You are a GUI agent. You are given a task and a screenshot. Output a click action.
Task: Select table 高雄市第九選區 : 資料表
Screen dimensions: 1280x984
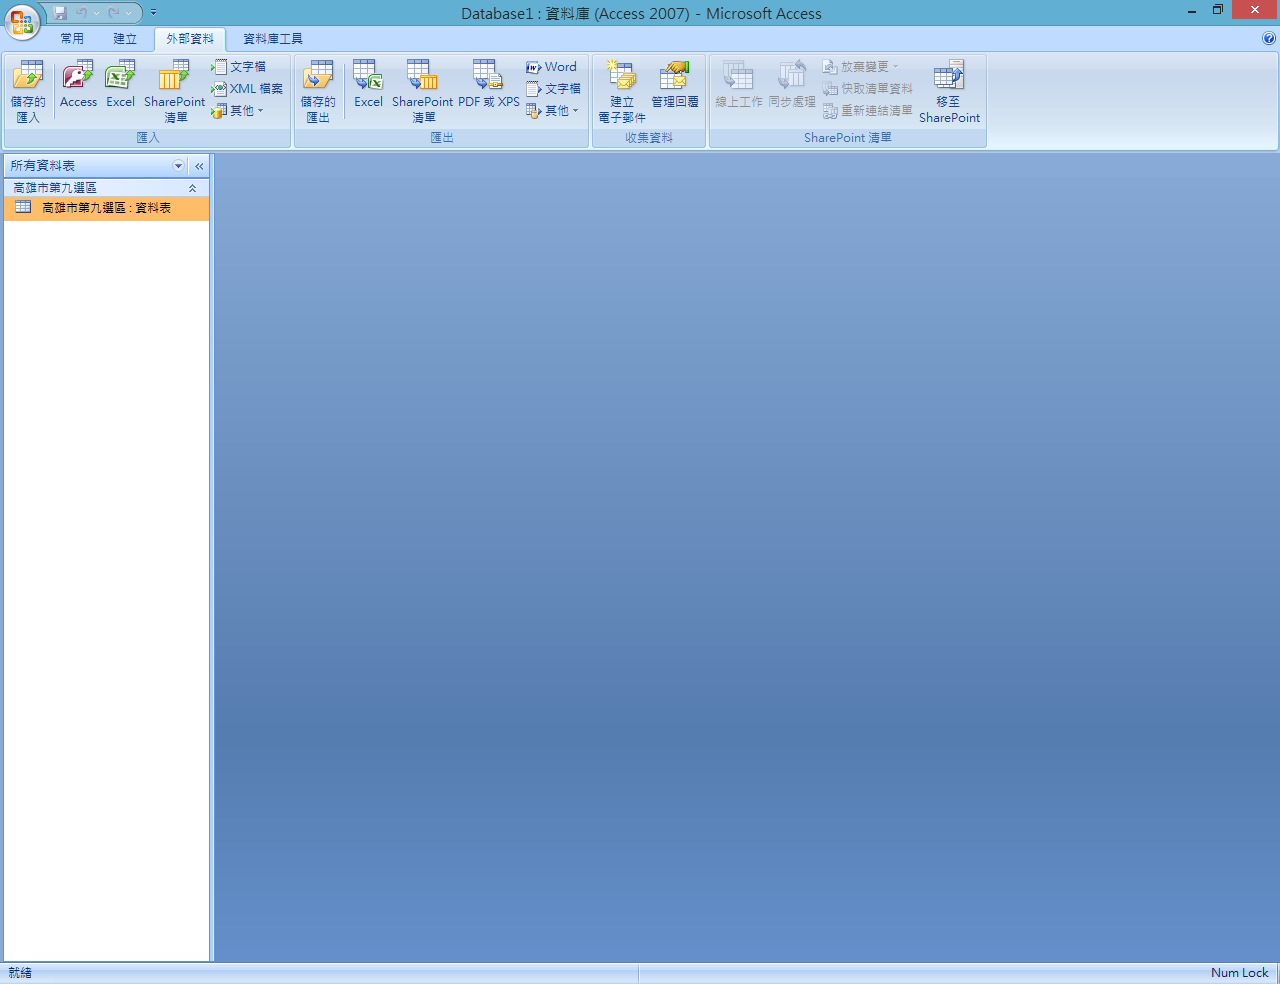click(106, 208)
